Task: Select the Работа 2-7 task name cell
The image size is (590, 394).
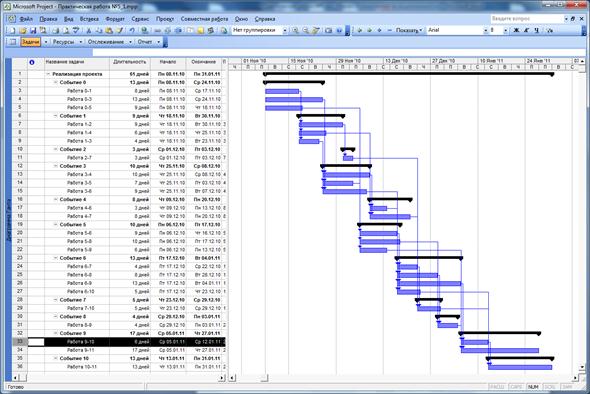Action: [x=77, y=158]
